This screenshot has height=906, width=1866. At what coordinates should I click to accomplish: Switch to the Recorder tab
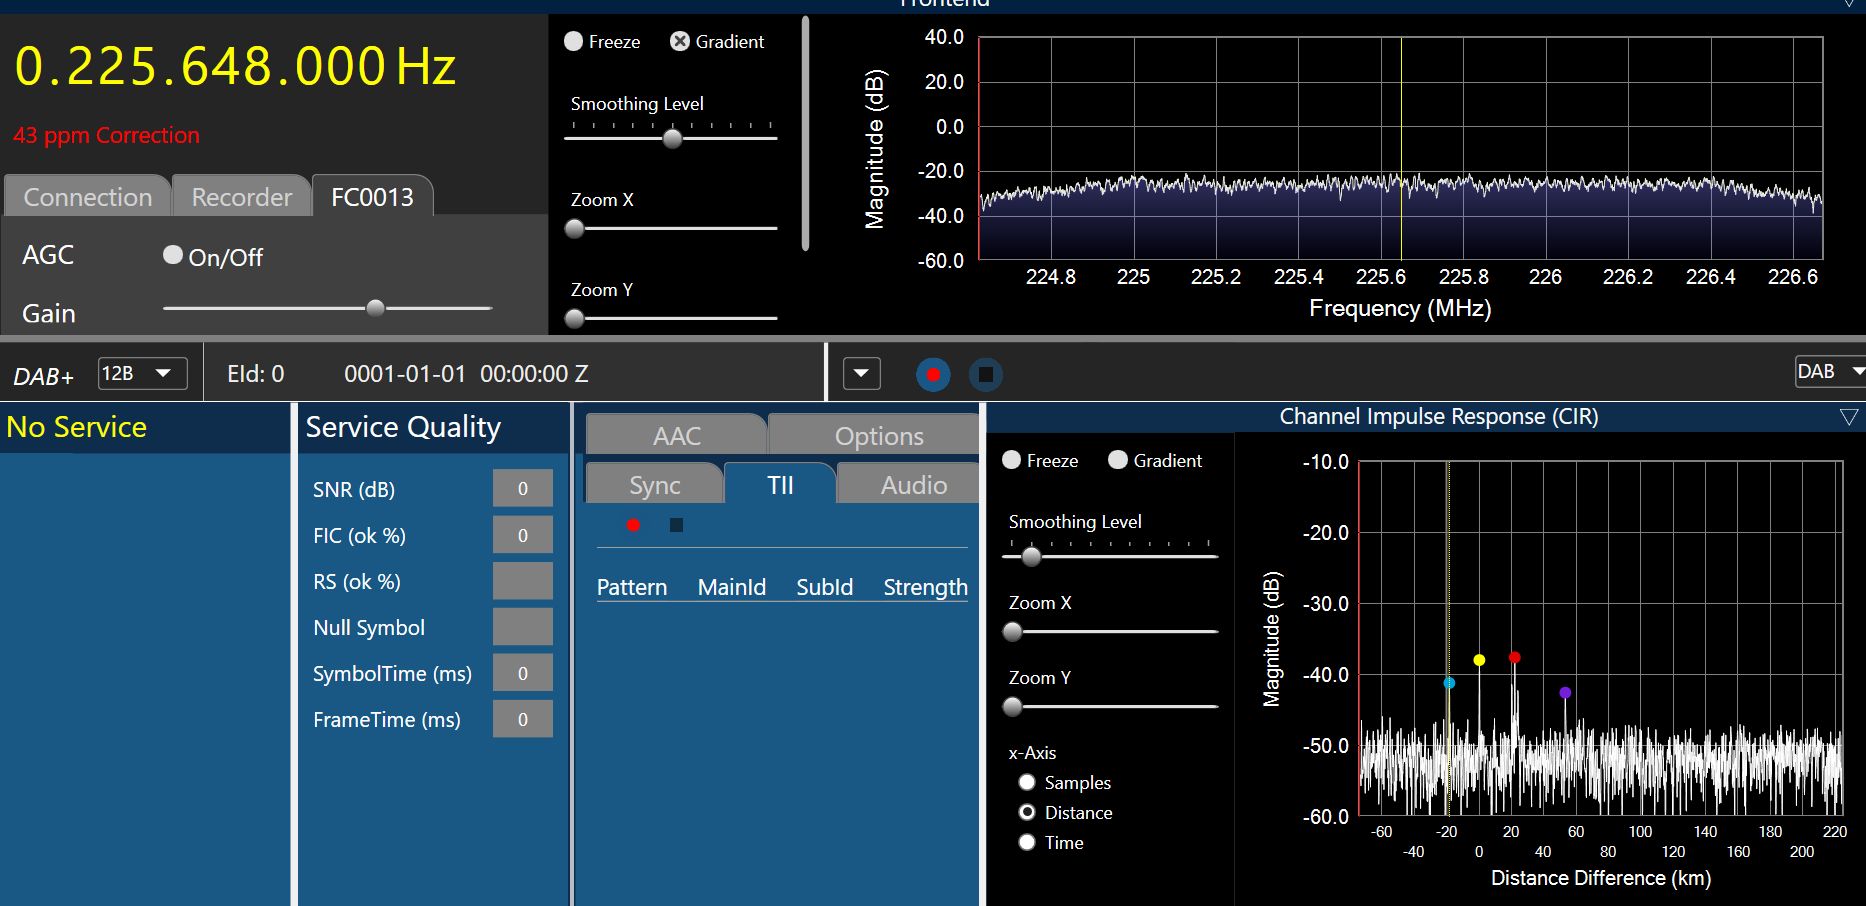click(242, 197)
